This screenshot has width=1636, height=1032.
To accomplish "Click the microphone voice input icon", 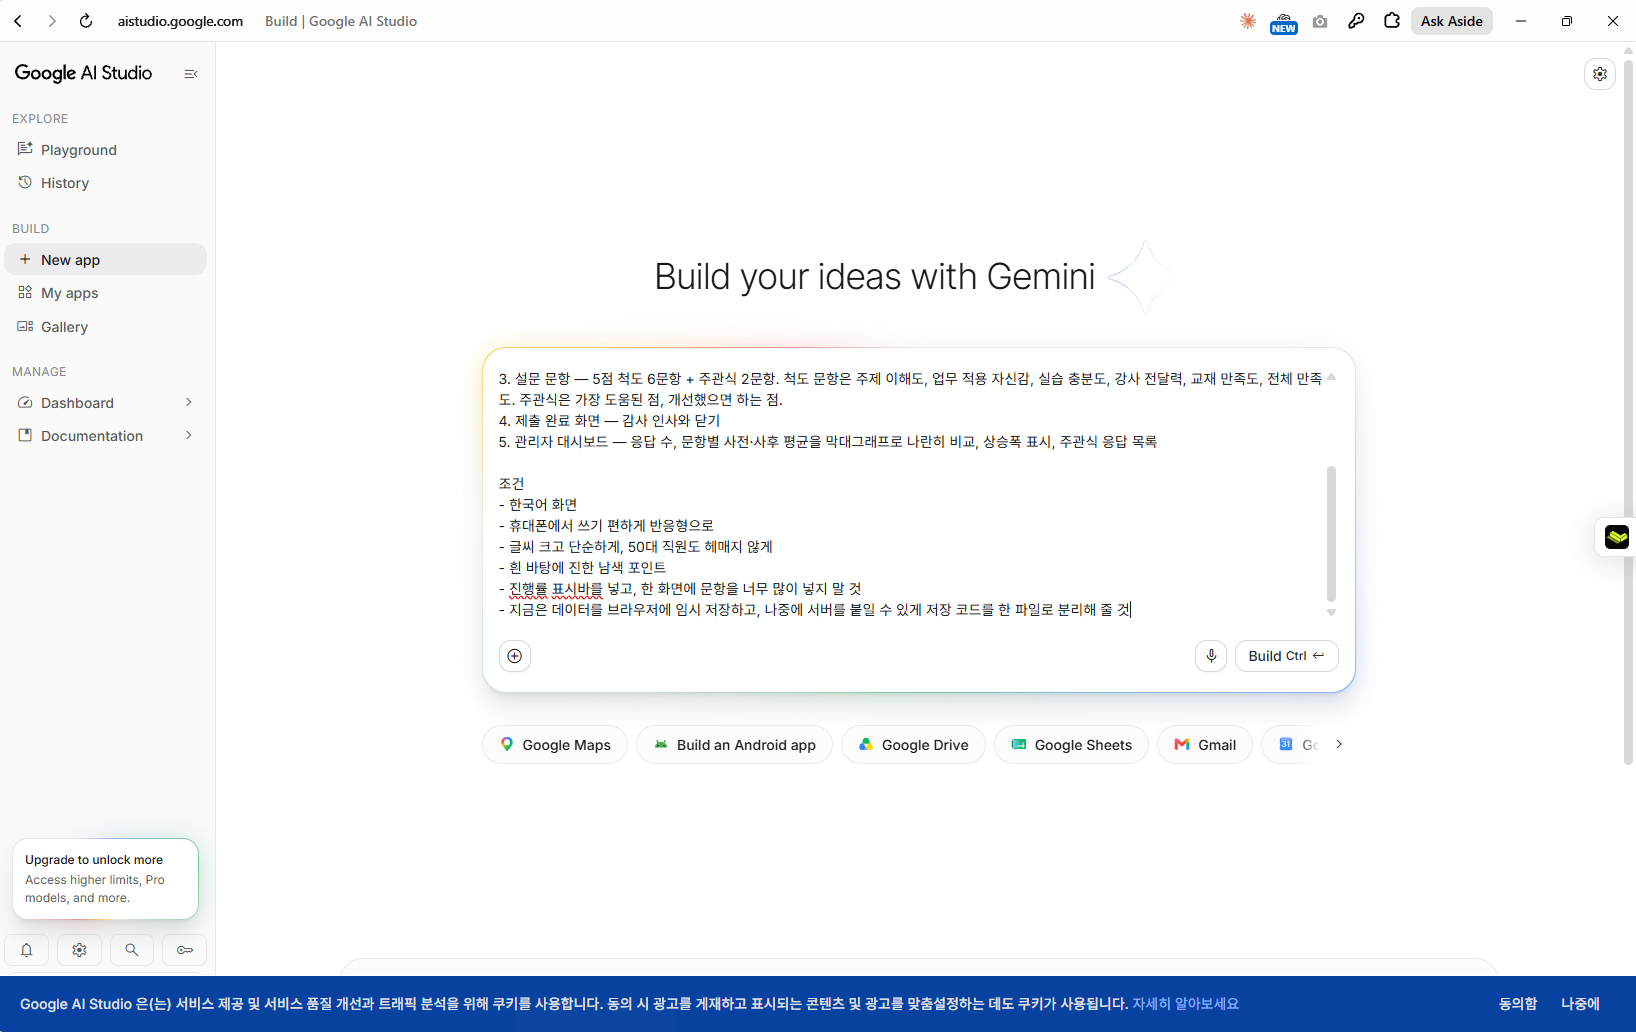I will [x=1211, y=656].
